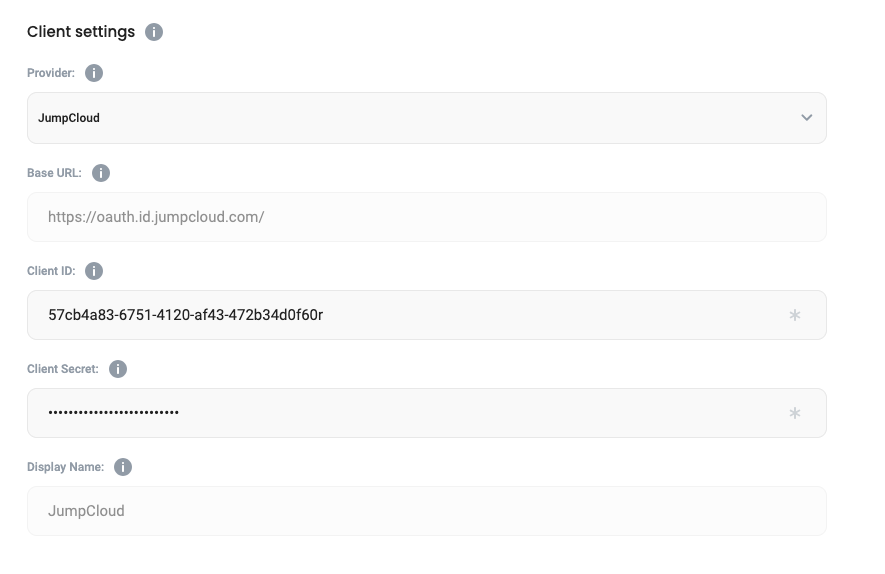Click the asterisk icon in Client Secret field
The width and height of the screenshot is (885, 574).
pos(795,413)
